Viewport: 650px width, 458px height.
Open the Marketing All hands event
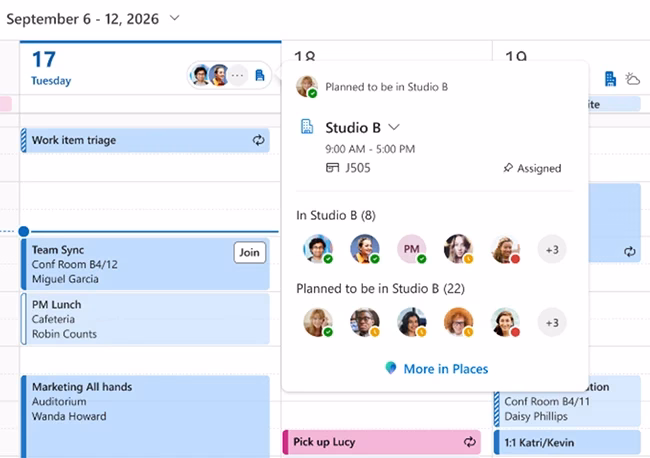click(x=145, y=417)
